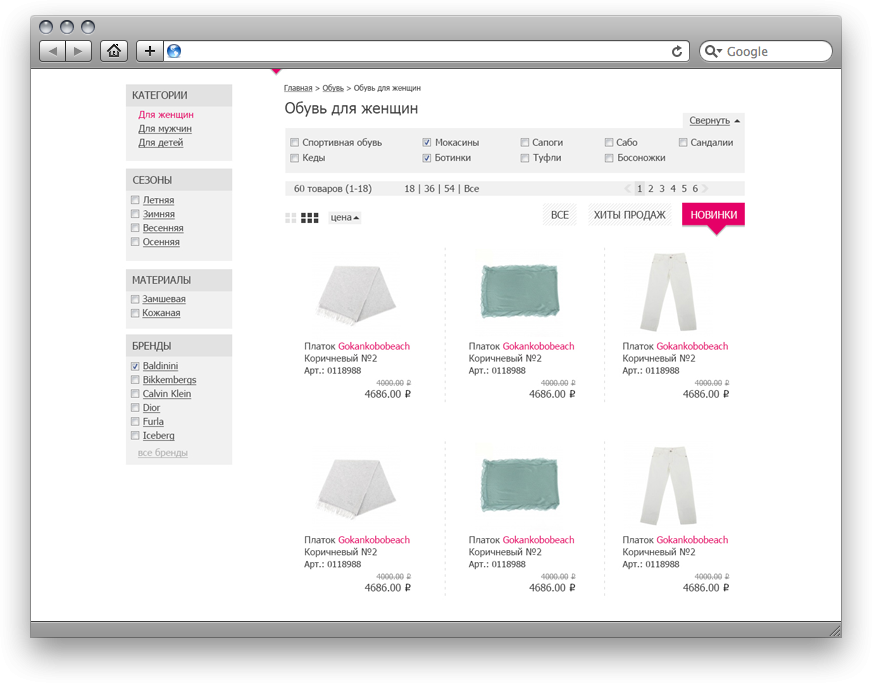Expand the full list via все бренды
Screen dimensions: 872x683
point(163,453)
